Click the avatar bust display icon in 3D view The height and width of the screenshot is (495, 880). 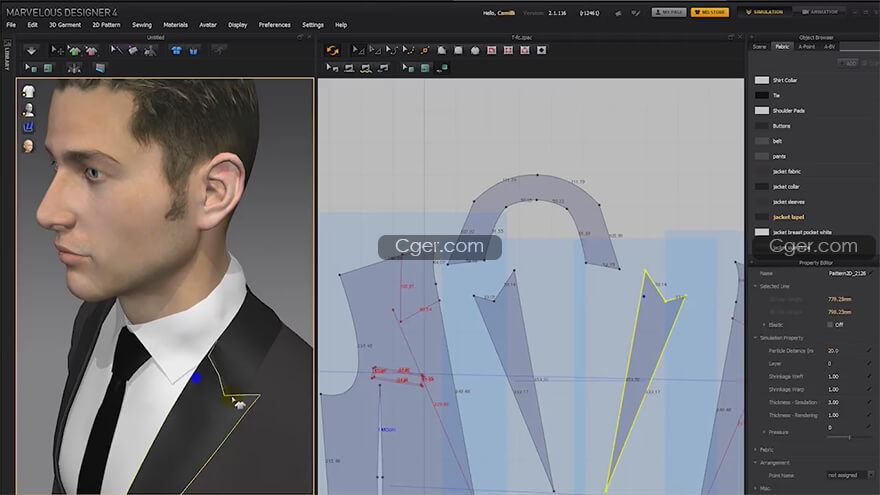point(28,109)
